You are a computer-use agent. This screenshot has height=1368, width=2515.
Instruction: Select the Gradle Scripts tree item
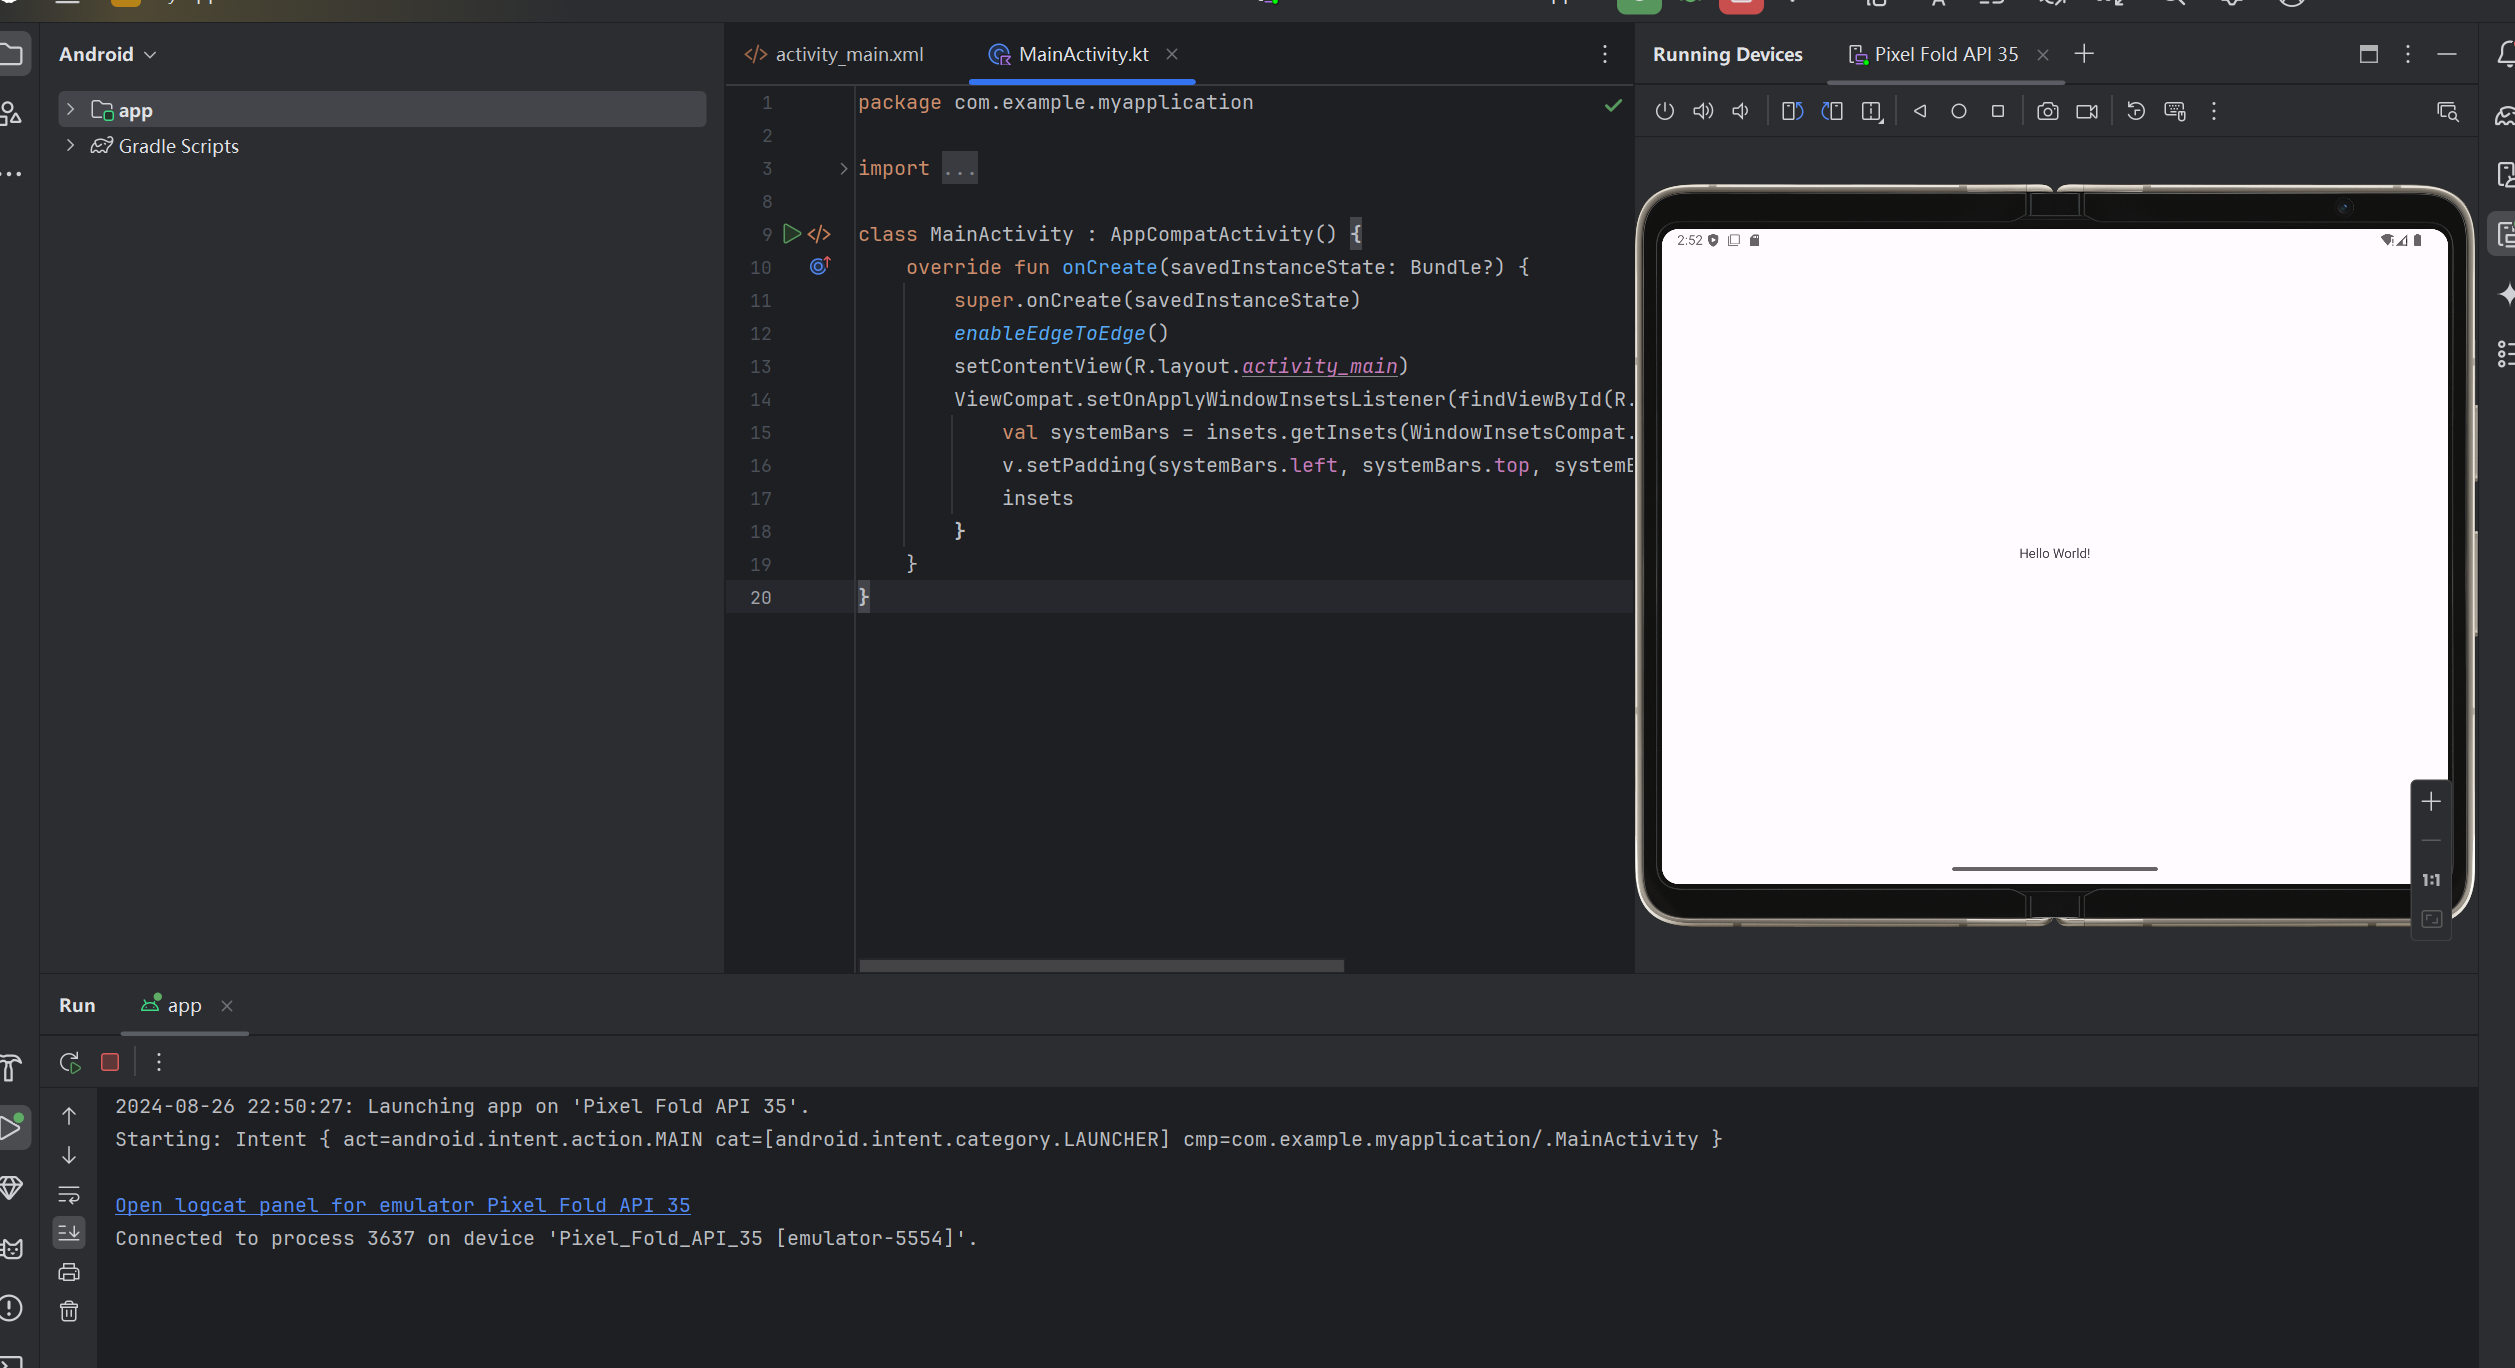click(x=178, y=146)
